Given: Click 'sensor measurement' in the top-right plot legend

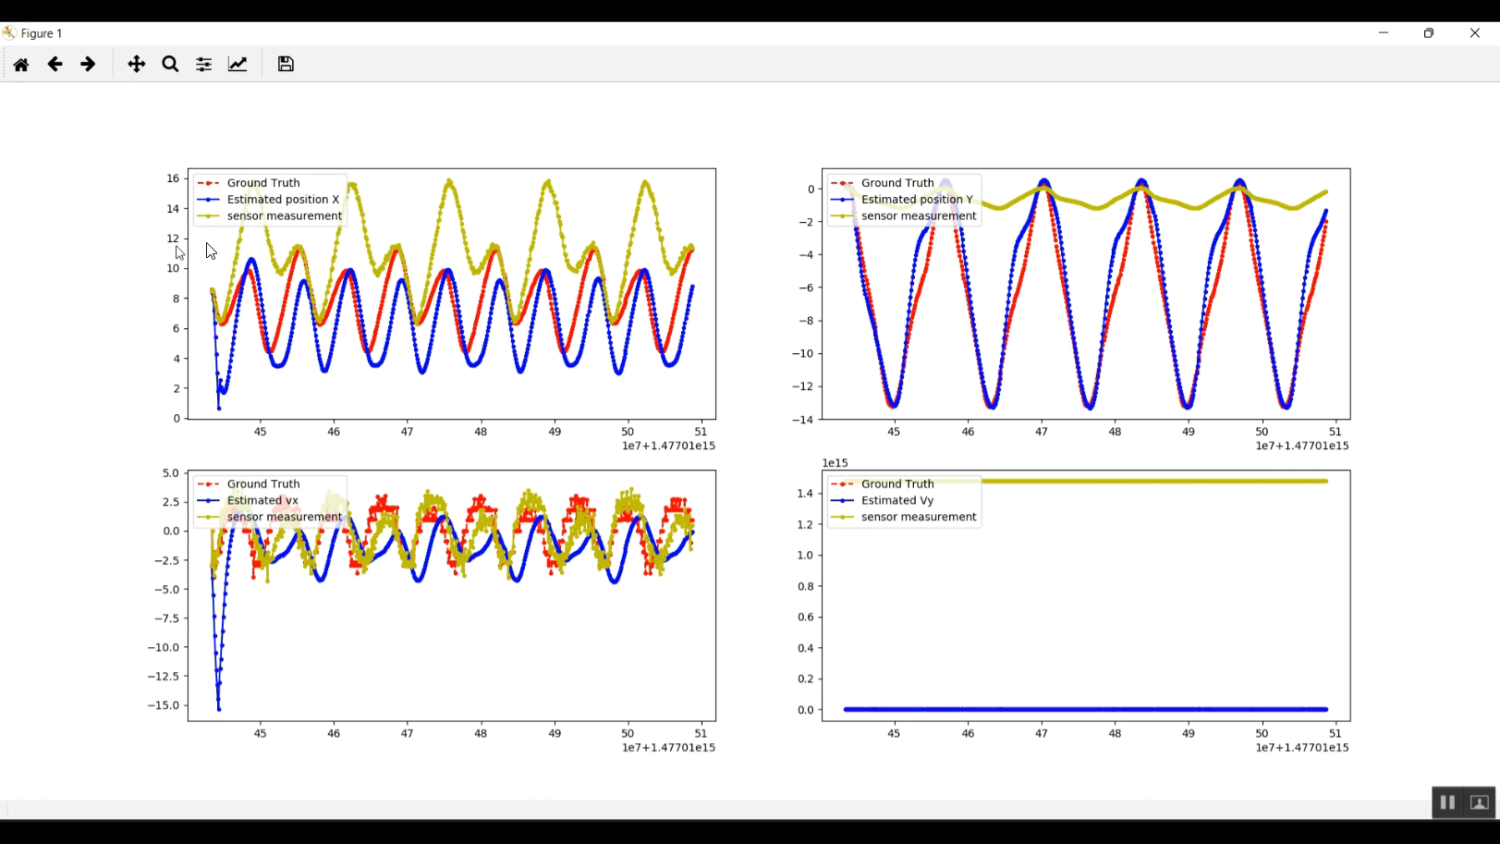Looking at the screenshot, I should [x=918, y=216].
